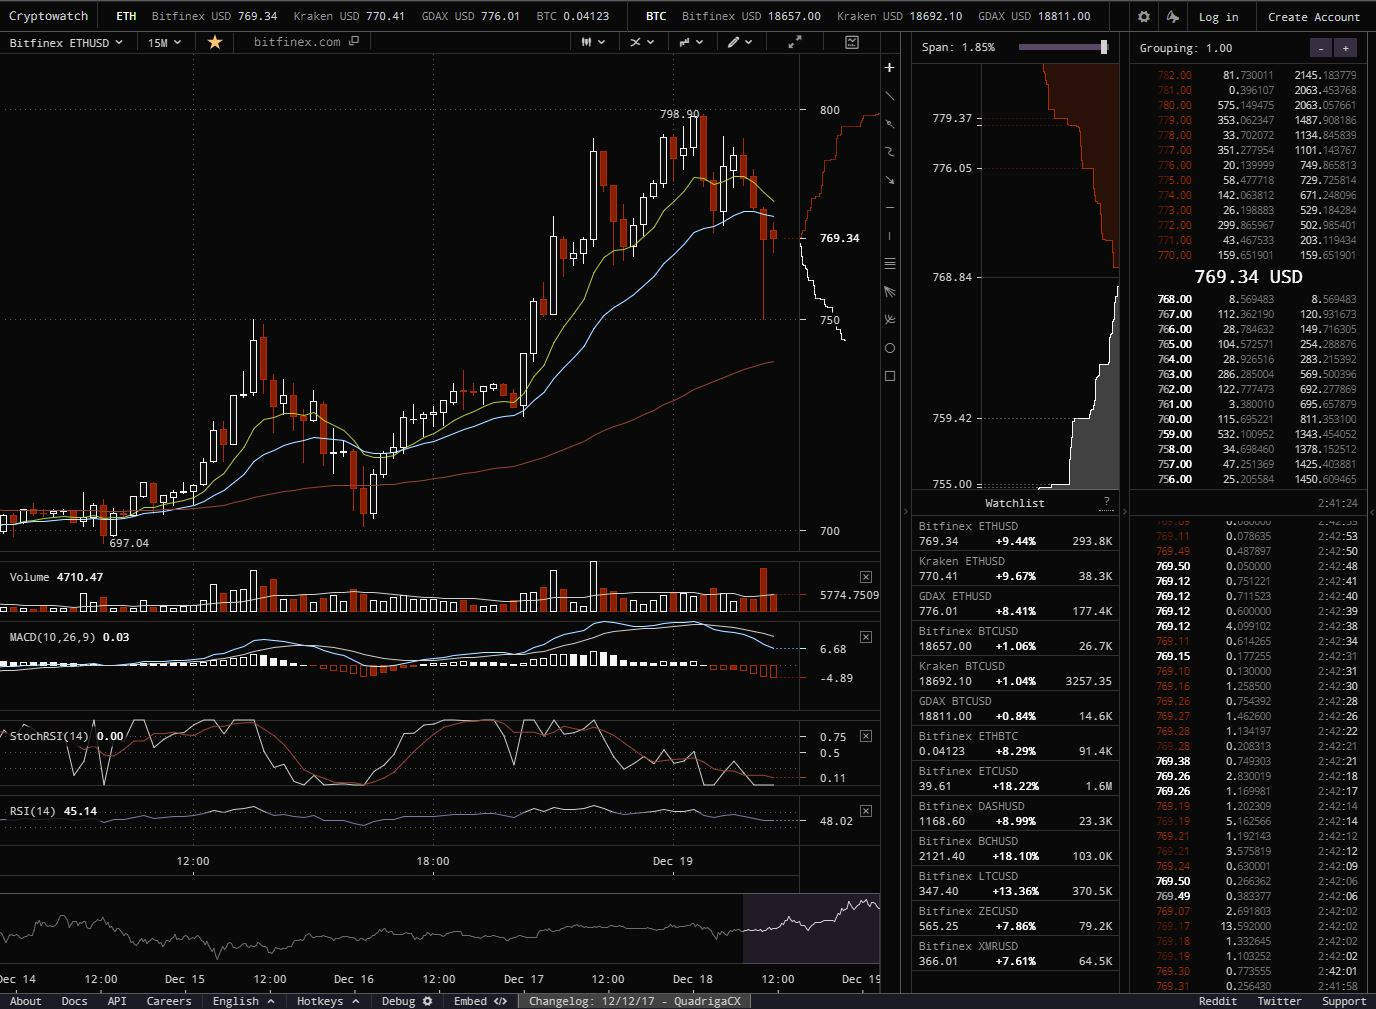Open Twitter link in footer
The width and height of the screenshot is (1376, 1009).
tap(1279, 1001)
